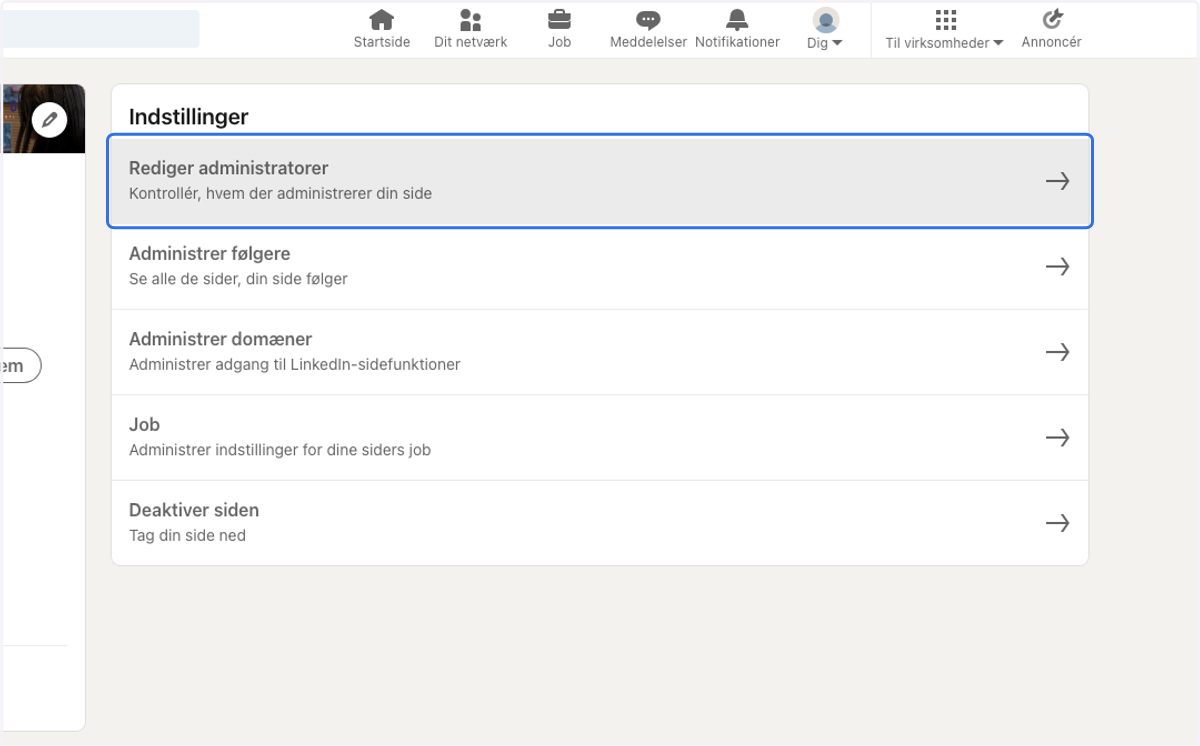This screenshot has height=746, width=1200.
Task: Open Dit netværk people icon
Action: tap(470, 19)
